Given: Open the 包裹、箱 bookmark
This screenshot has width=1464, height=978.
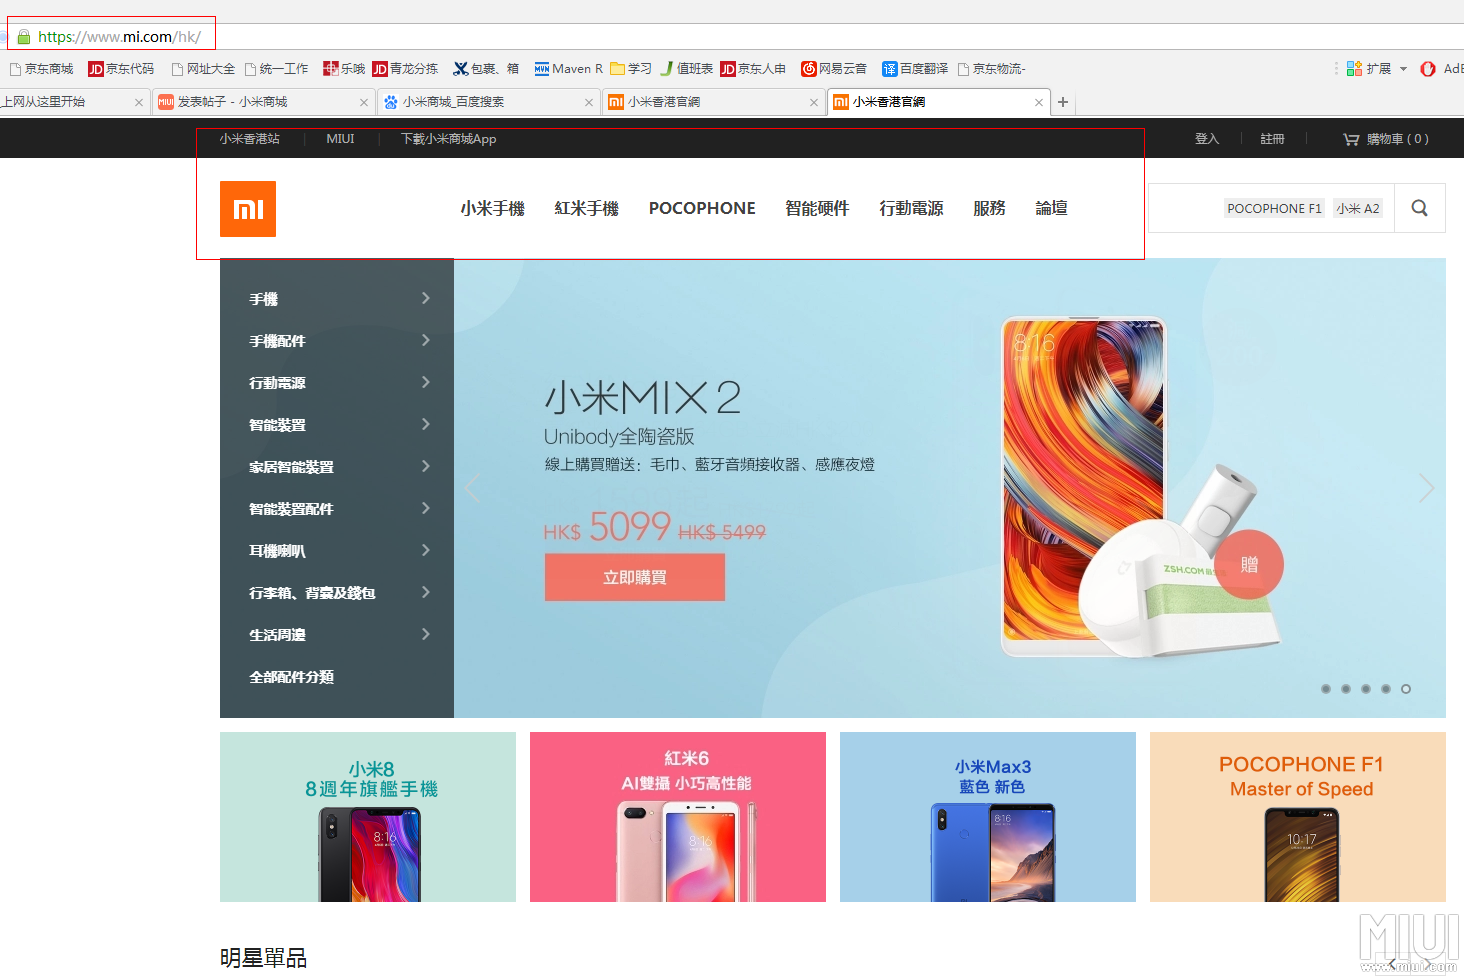Looking at the screenshot, I should pos(486,69).
